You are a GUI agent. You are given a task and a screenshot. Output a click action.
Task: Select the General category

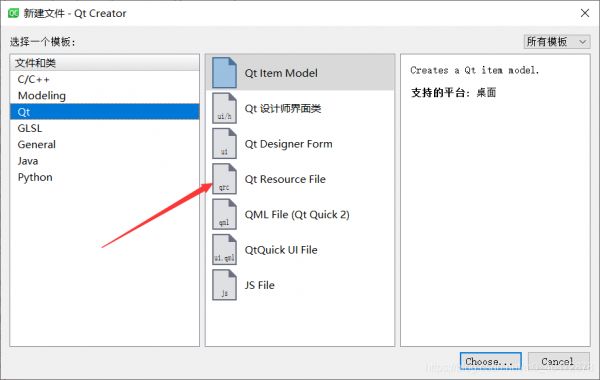tap(104, 144)
